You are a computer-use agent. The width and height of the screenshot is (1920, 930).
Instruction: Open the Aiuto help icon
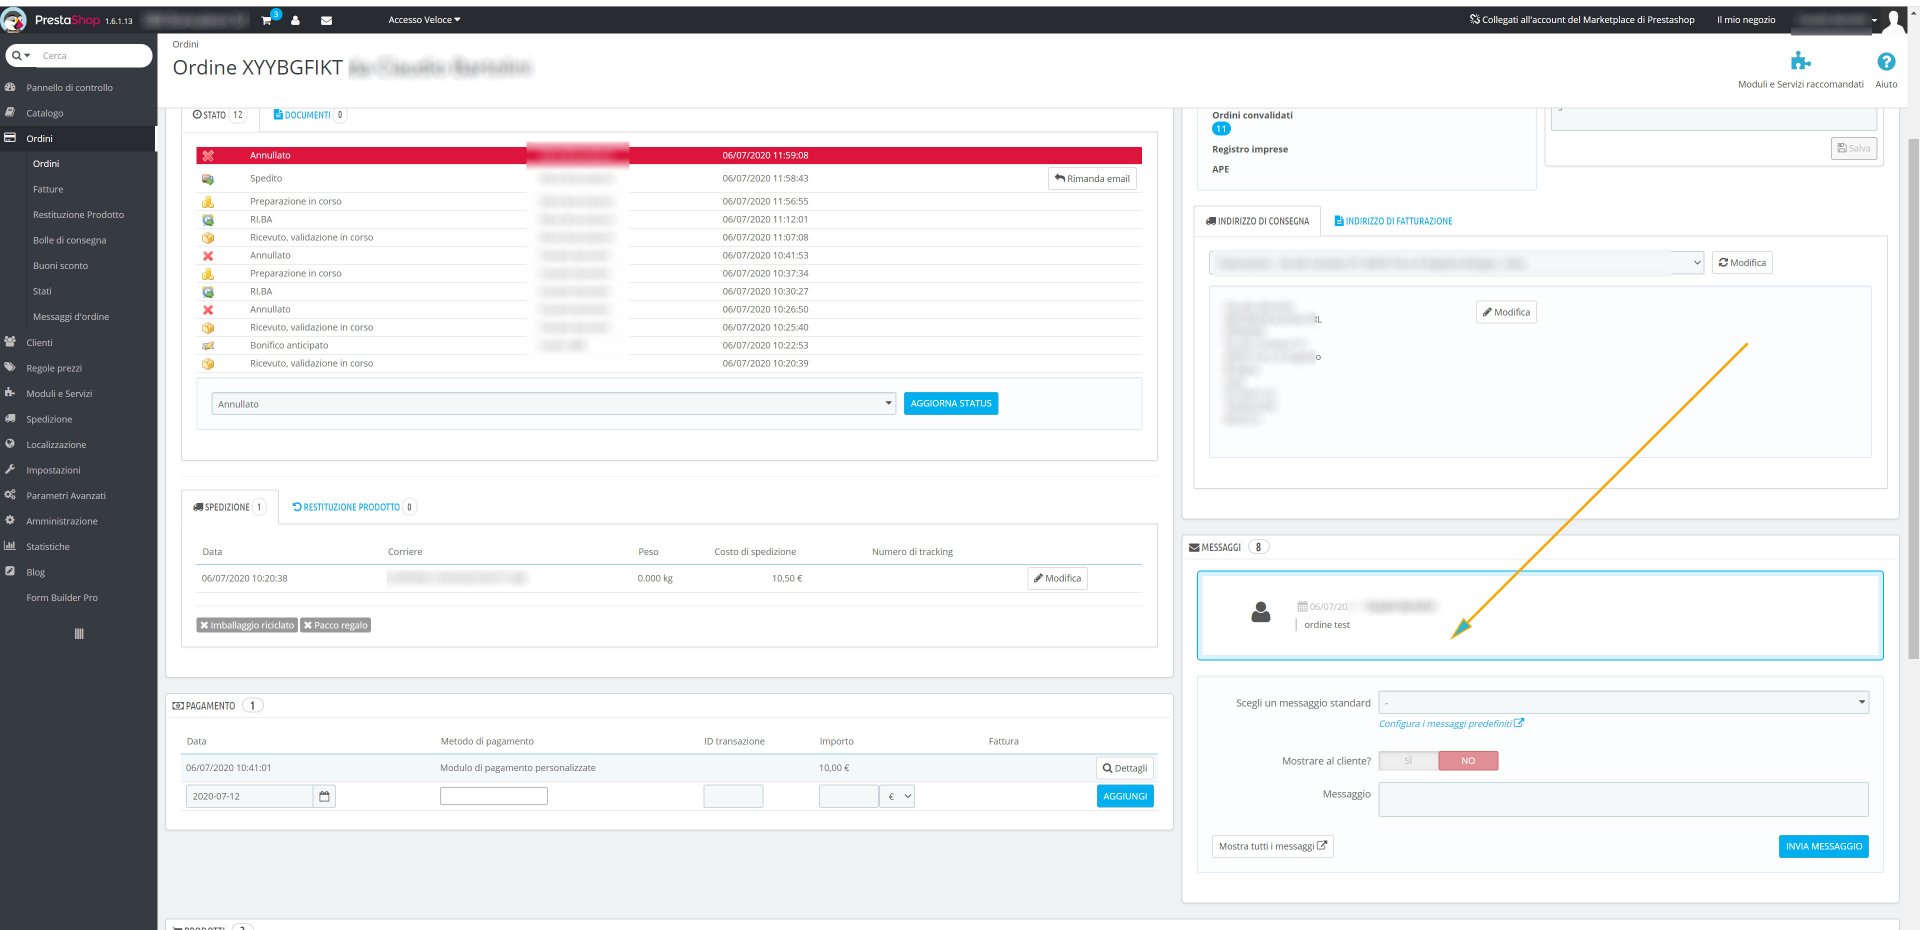[1886, 61]
